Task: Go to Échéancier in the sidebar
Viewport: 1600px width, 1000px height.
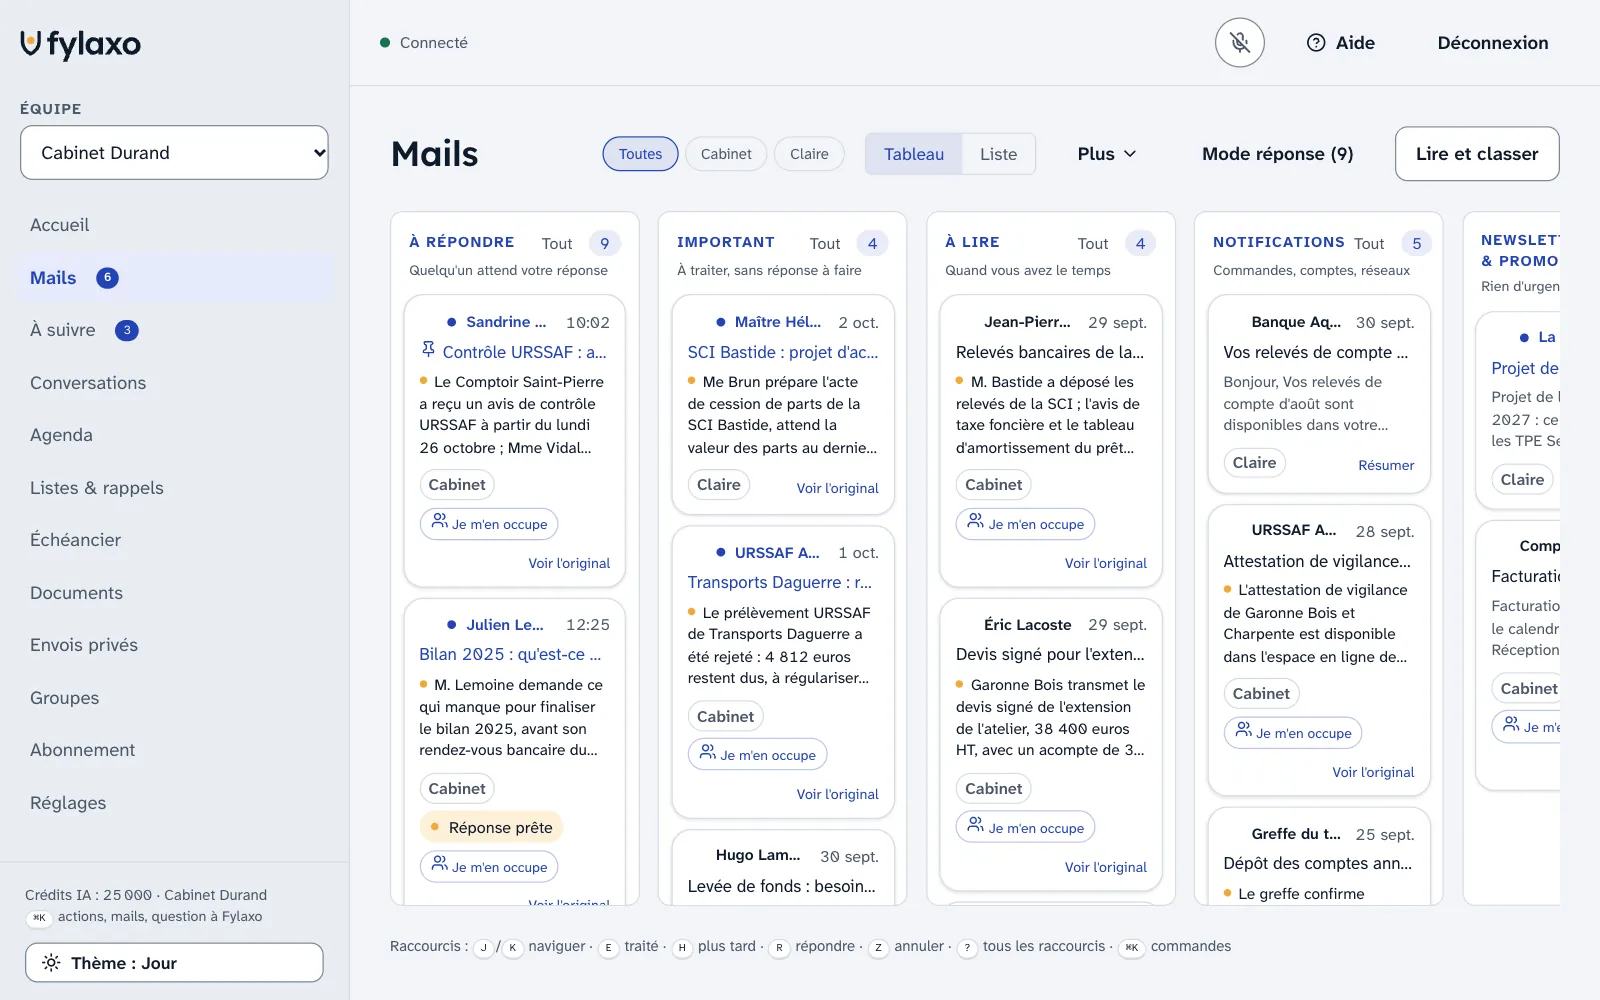Action: click(75, 540)
